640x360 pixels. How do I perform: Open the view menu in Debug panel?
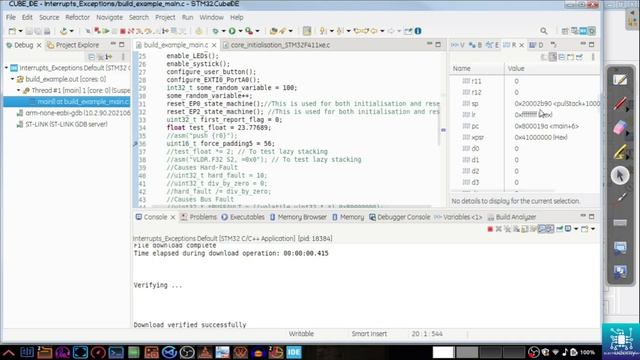(123, 57)
